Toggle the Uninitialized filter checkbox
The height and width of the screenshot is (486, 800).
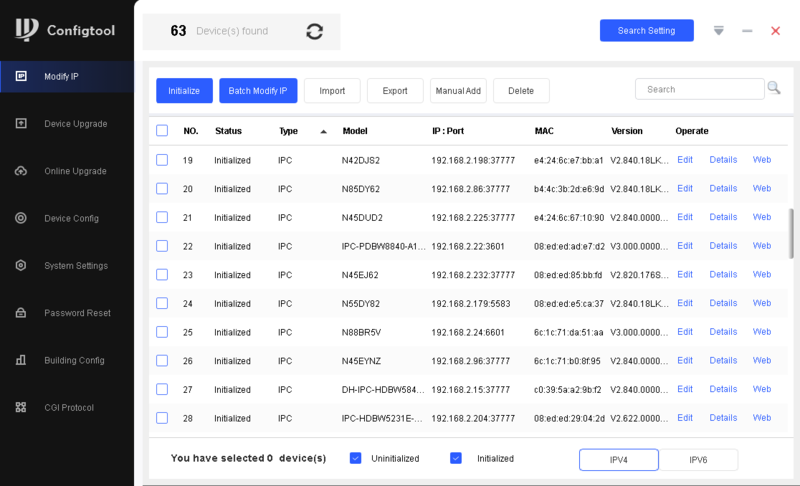click(356, 458)
